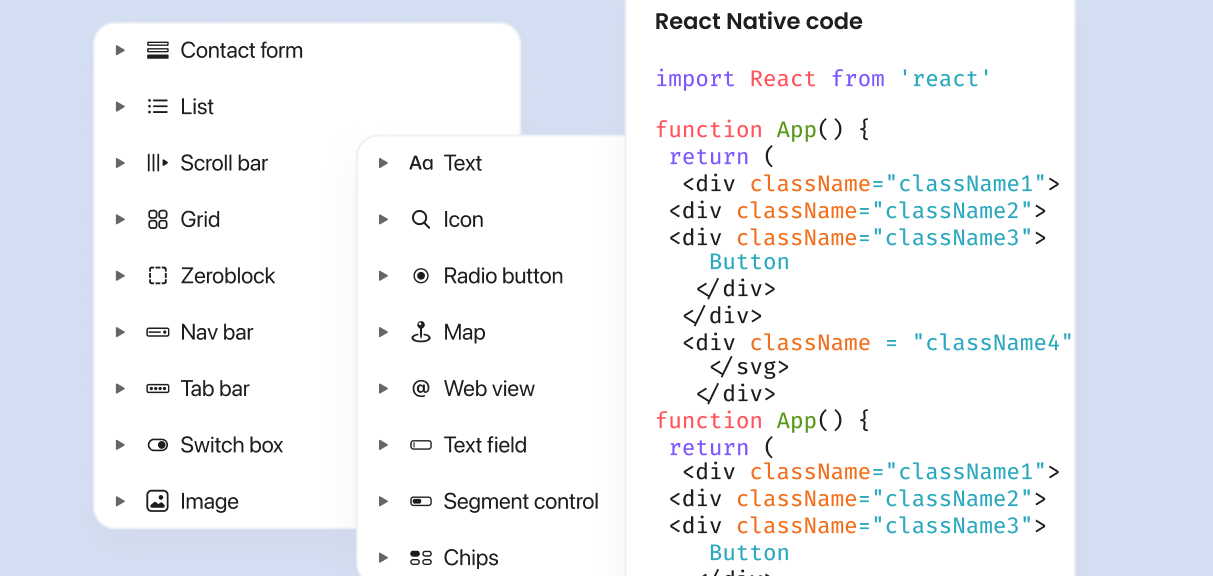This screenshot has width=1213, height=576.
Task: Select the Segment control icon
Action: 421,501
